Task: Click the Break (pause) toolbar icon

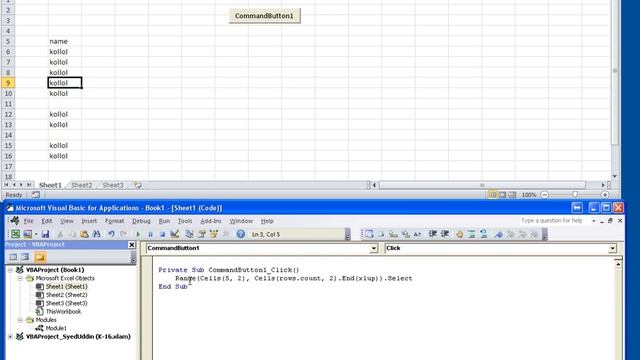Action: 150,234
